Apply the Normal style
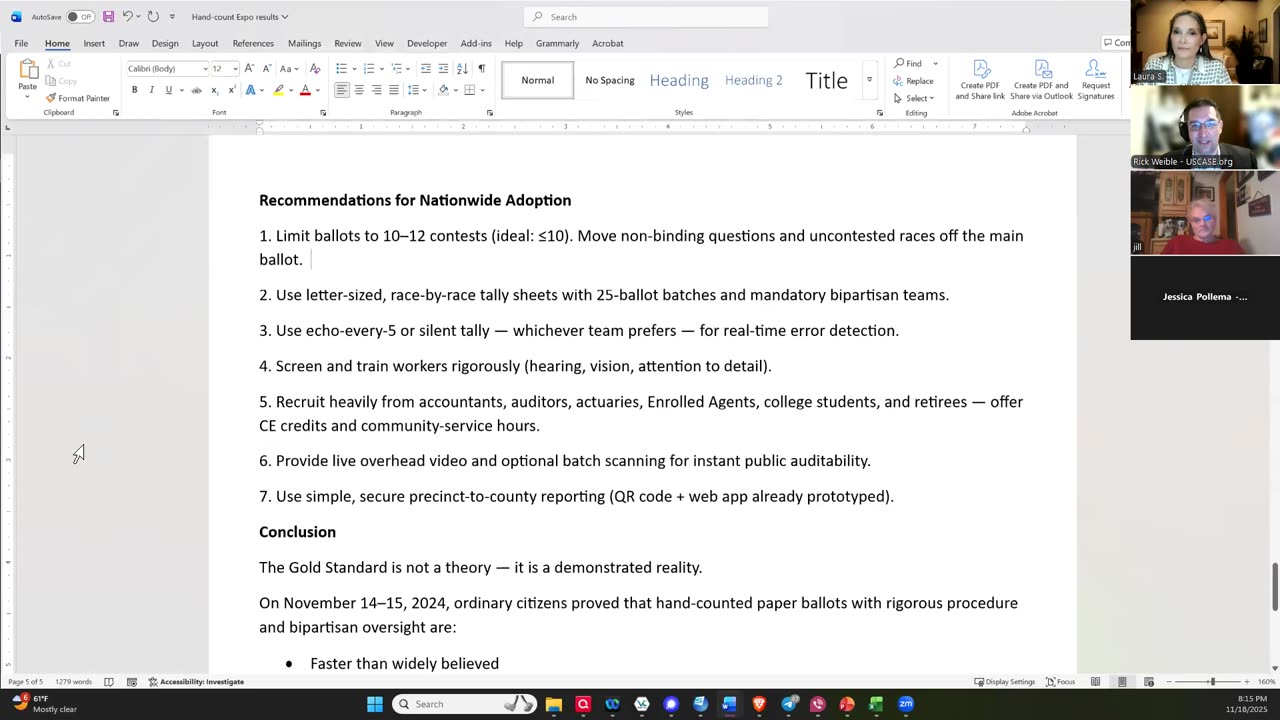Viewport: 1280px width, 720px height. pyautogui.click(x=538, y=80)
